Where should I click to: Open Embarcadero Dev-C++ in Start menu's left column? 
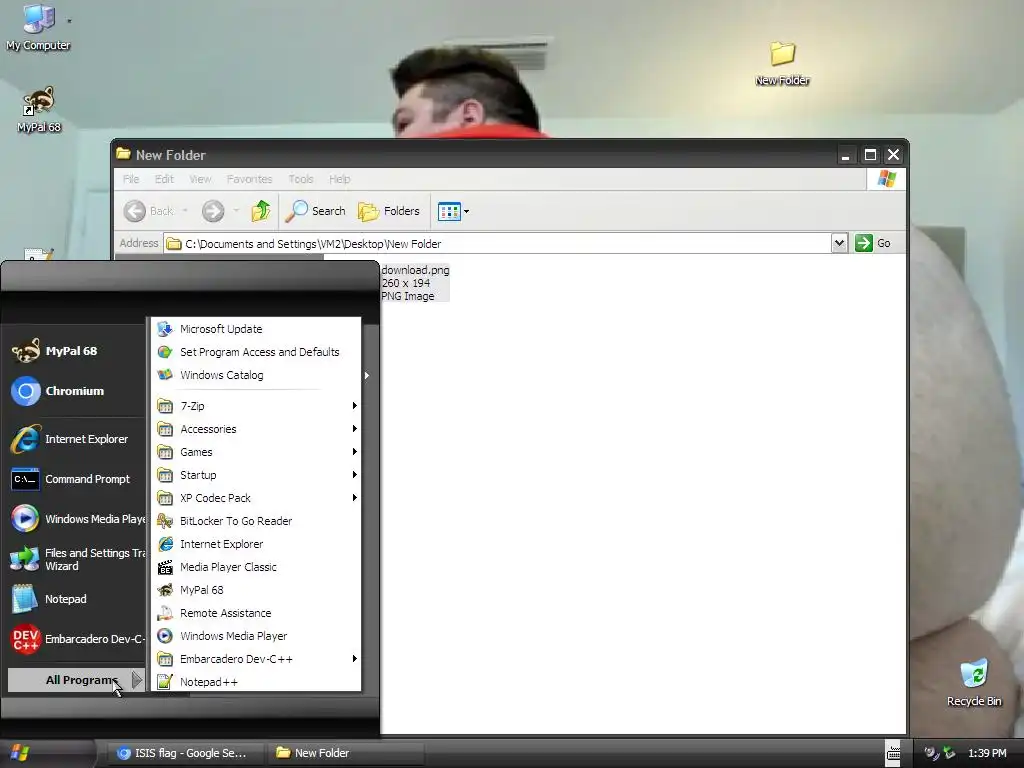point(76,639)
